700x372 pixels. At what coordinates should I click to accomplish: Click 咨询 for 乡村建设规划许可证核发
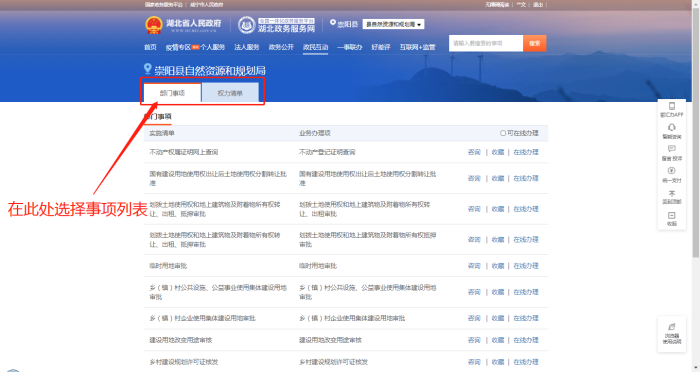(474, 362)
